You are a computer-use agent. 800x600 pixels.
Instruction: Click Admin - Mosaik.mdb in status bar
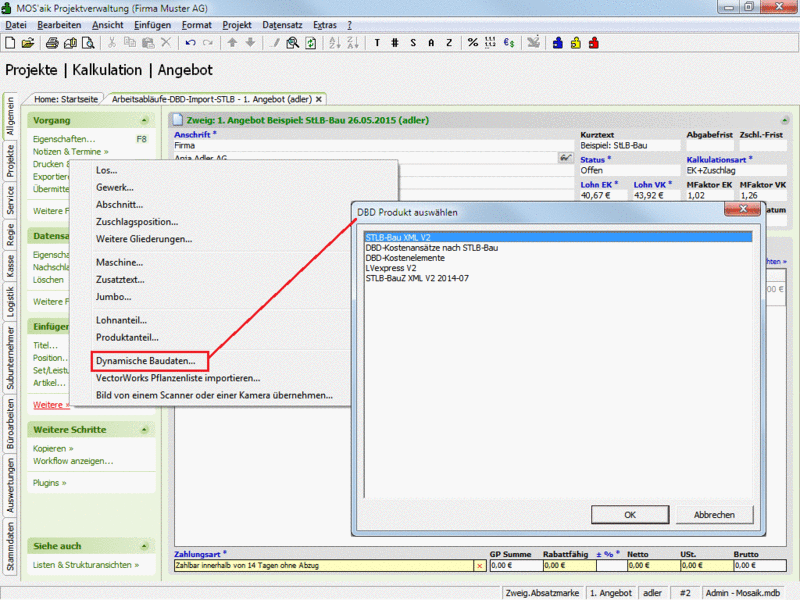point(743,593)
